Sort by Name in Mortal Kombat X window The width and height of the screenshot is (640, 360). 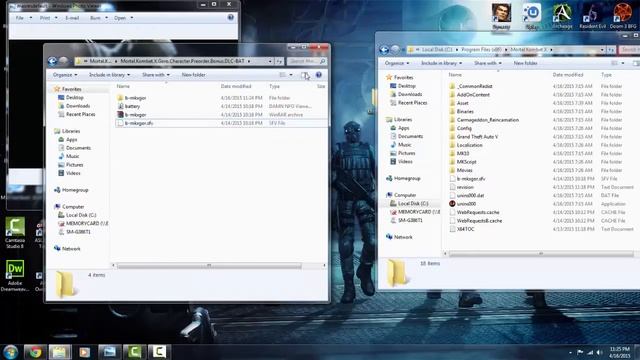click(x=455, y=75)
